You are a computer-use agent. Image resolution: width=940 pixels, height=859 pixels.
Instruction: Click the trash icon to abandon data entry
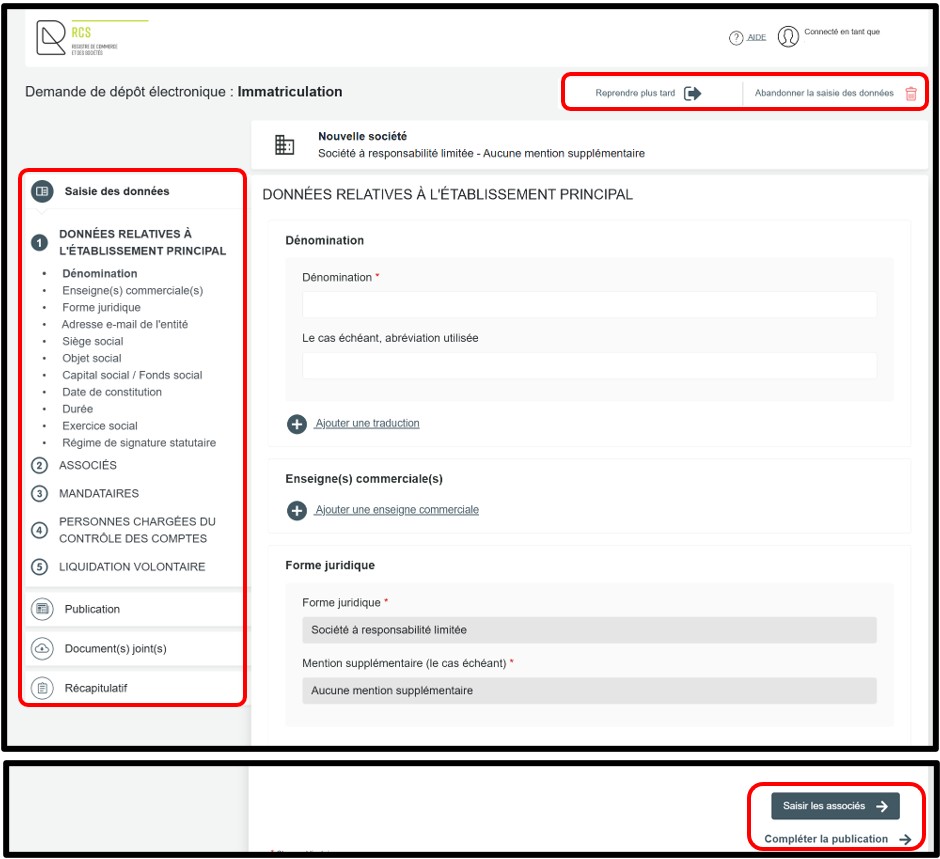pyautogui.click(x=911, y=94)
